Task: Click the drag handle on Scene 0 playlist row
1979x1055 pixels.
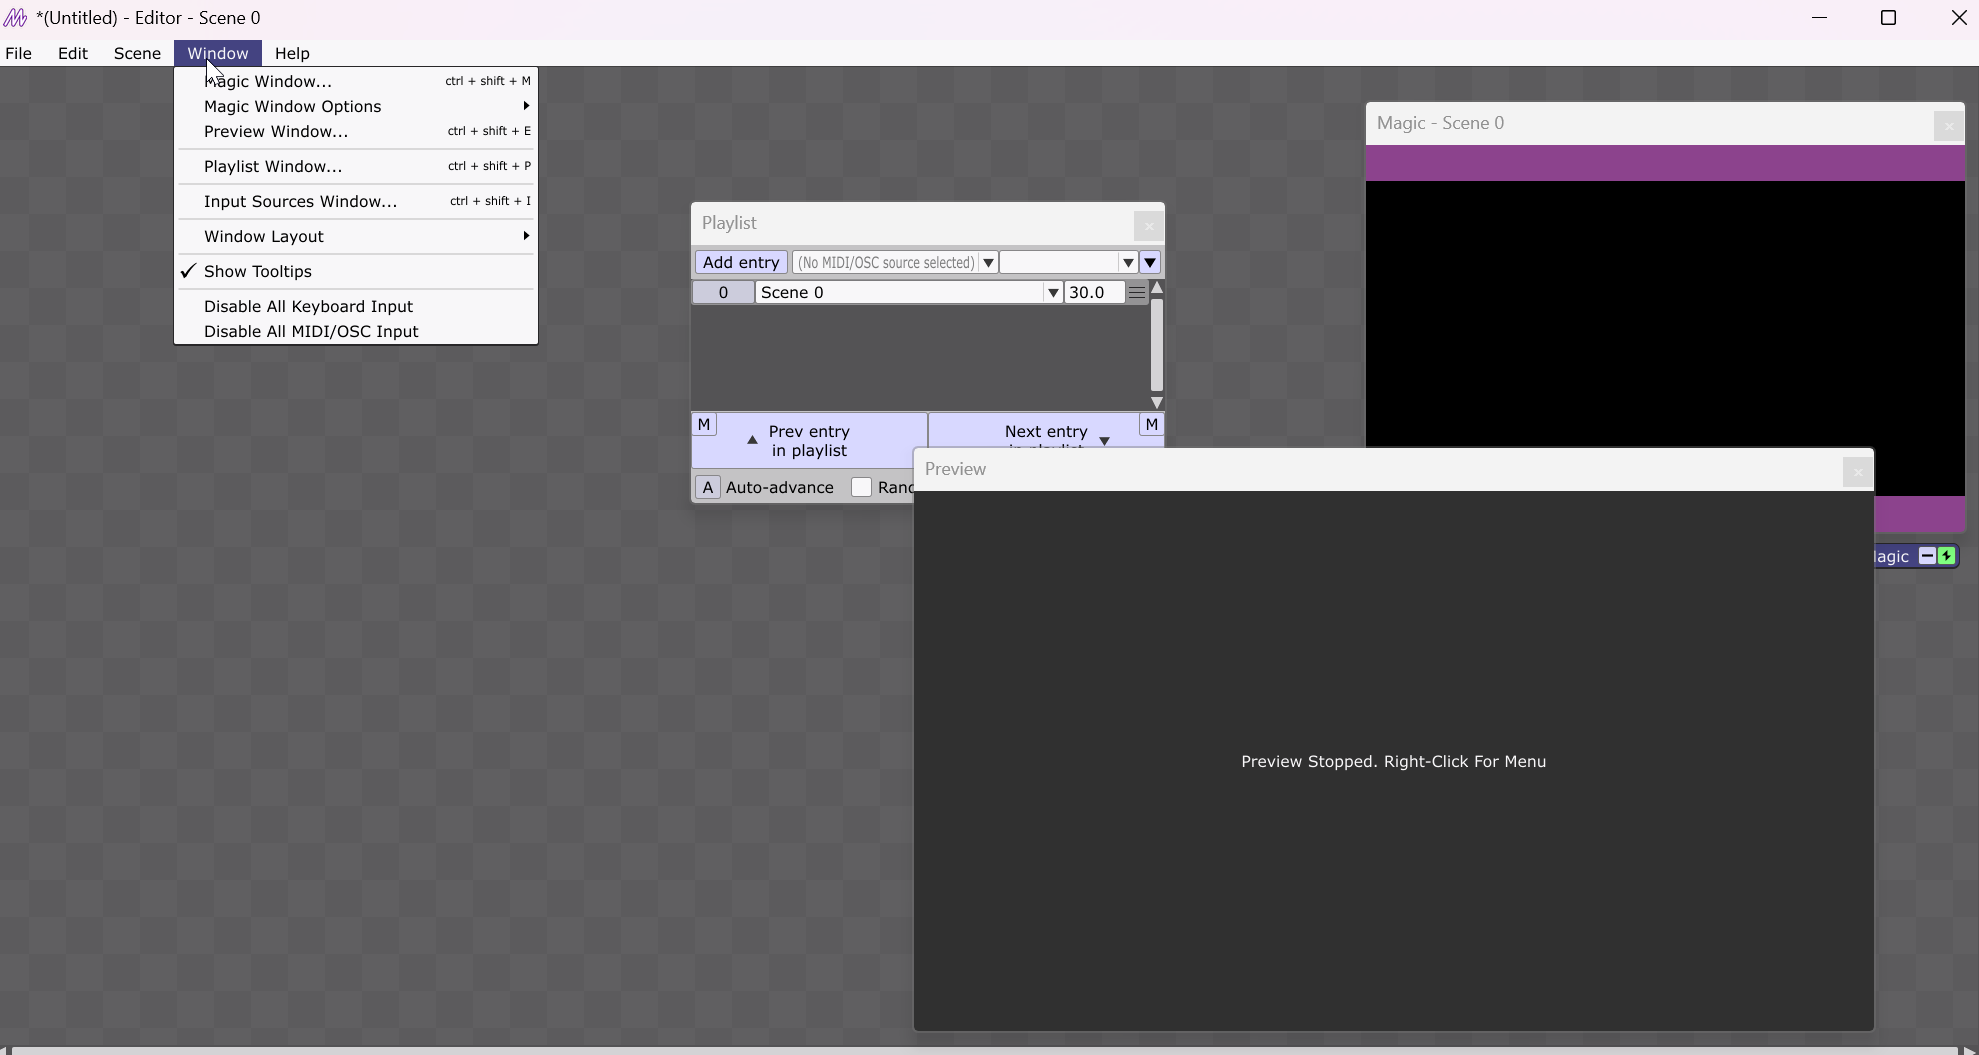Action: pyautogui.click(x=1137, y=292)
